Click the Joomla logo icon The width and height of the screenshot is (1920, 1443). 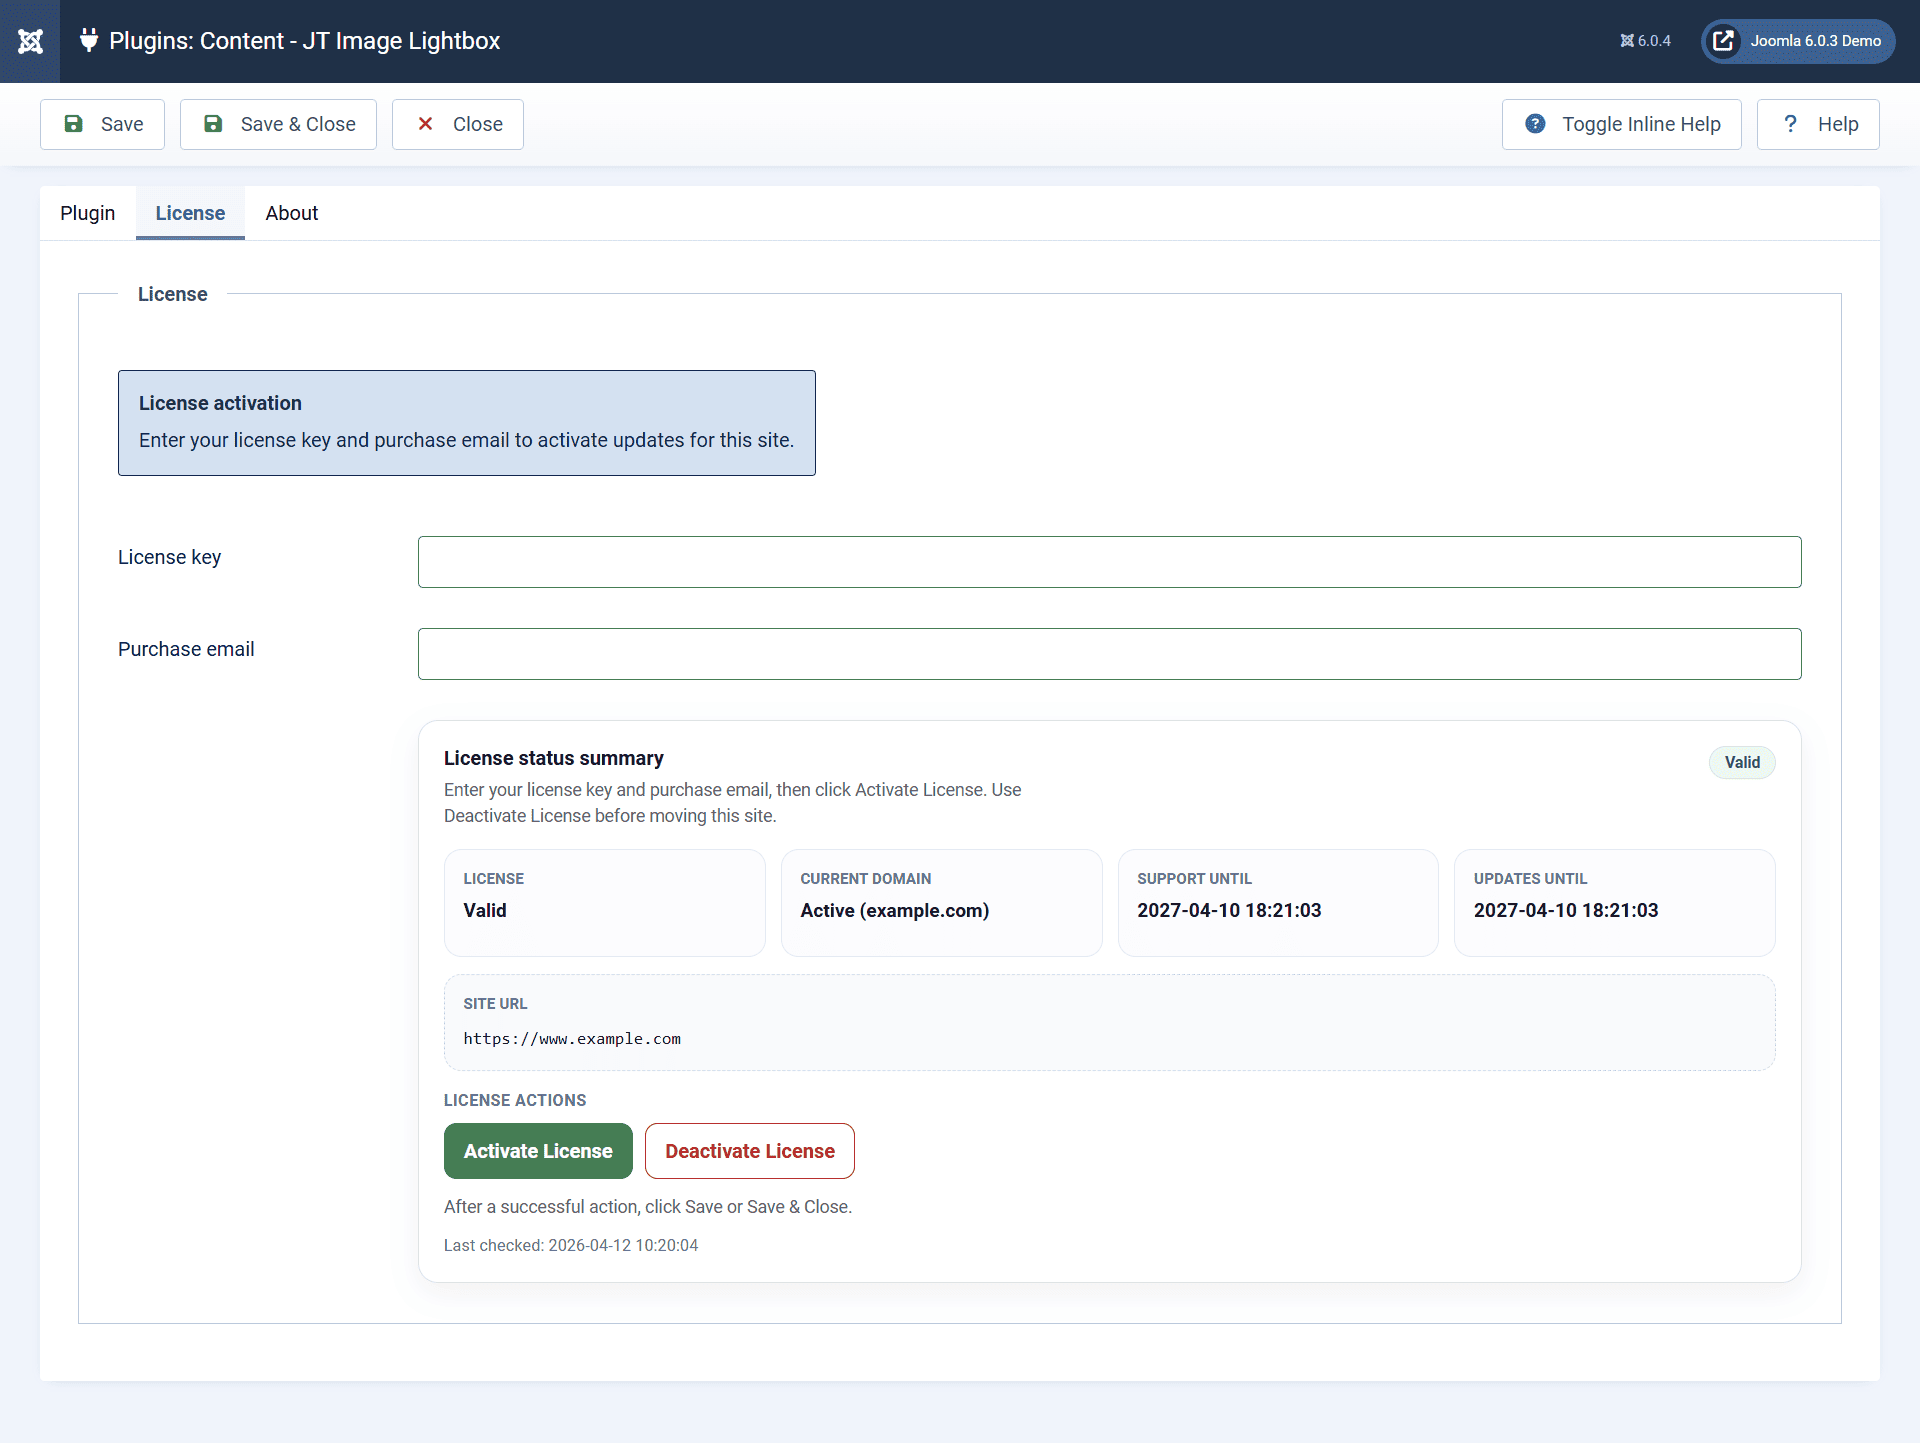(30, 41)
